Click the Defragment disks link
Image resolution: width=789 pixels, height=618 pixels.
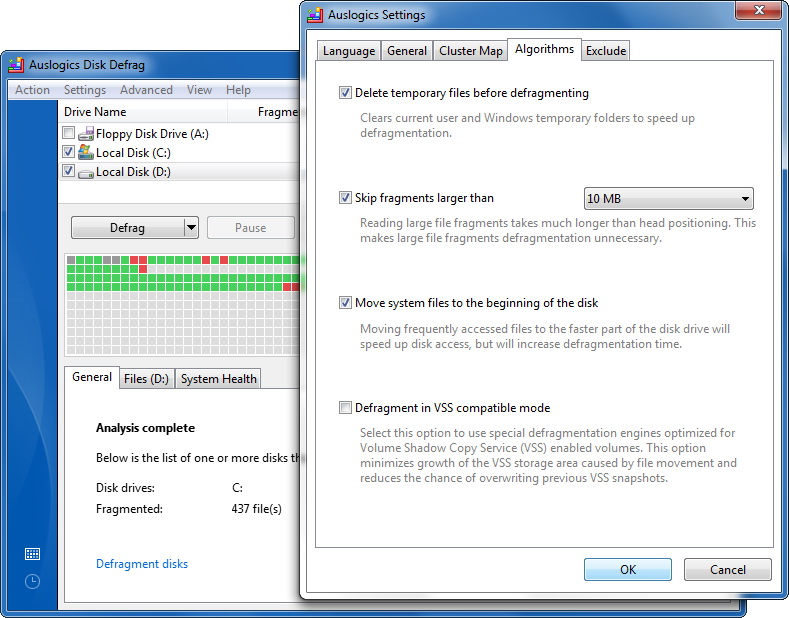[x=142, y=564]
